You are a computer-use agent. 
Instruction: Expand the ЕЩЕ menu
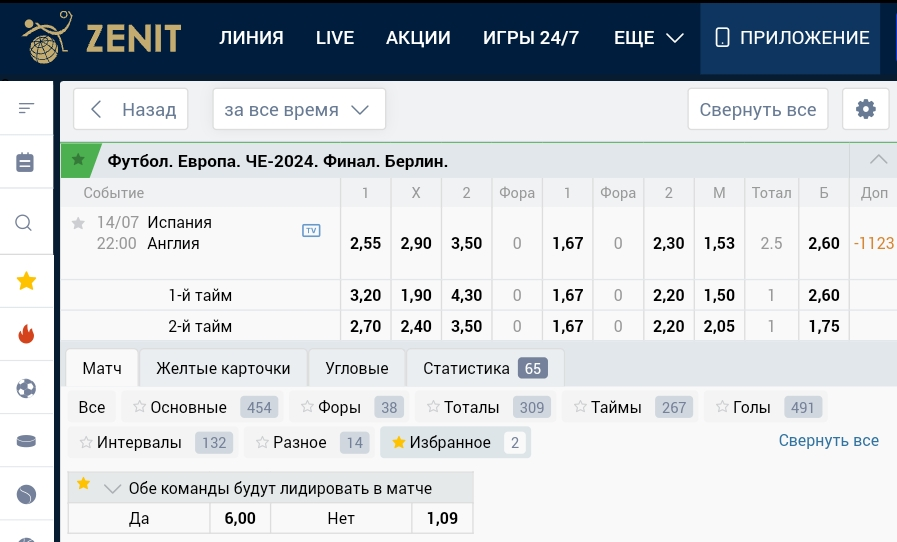tap(649, 38)
